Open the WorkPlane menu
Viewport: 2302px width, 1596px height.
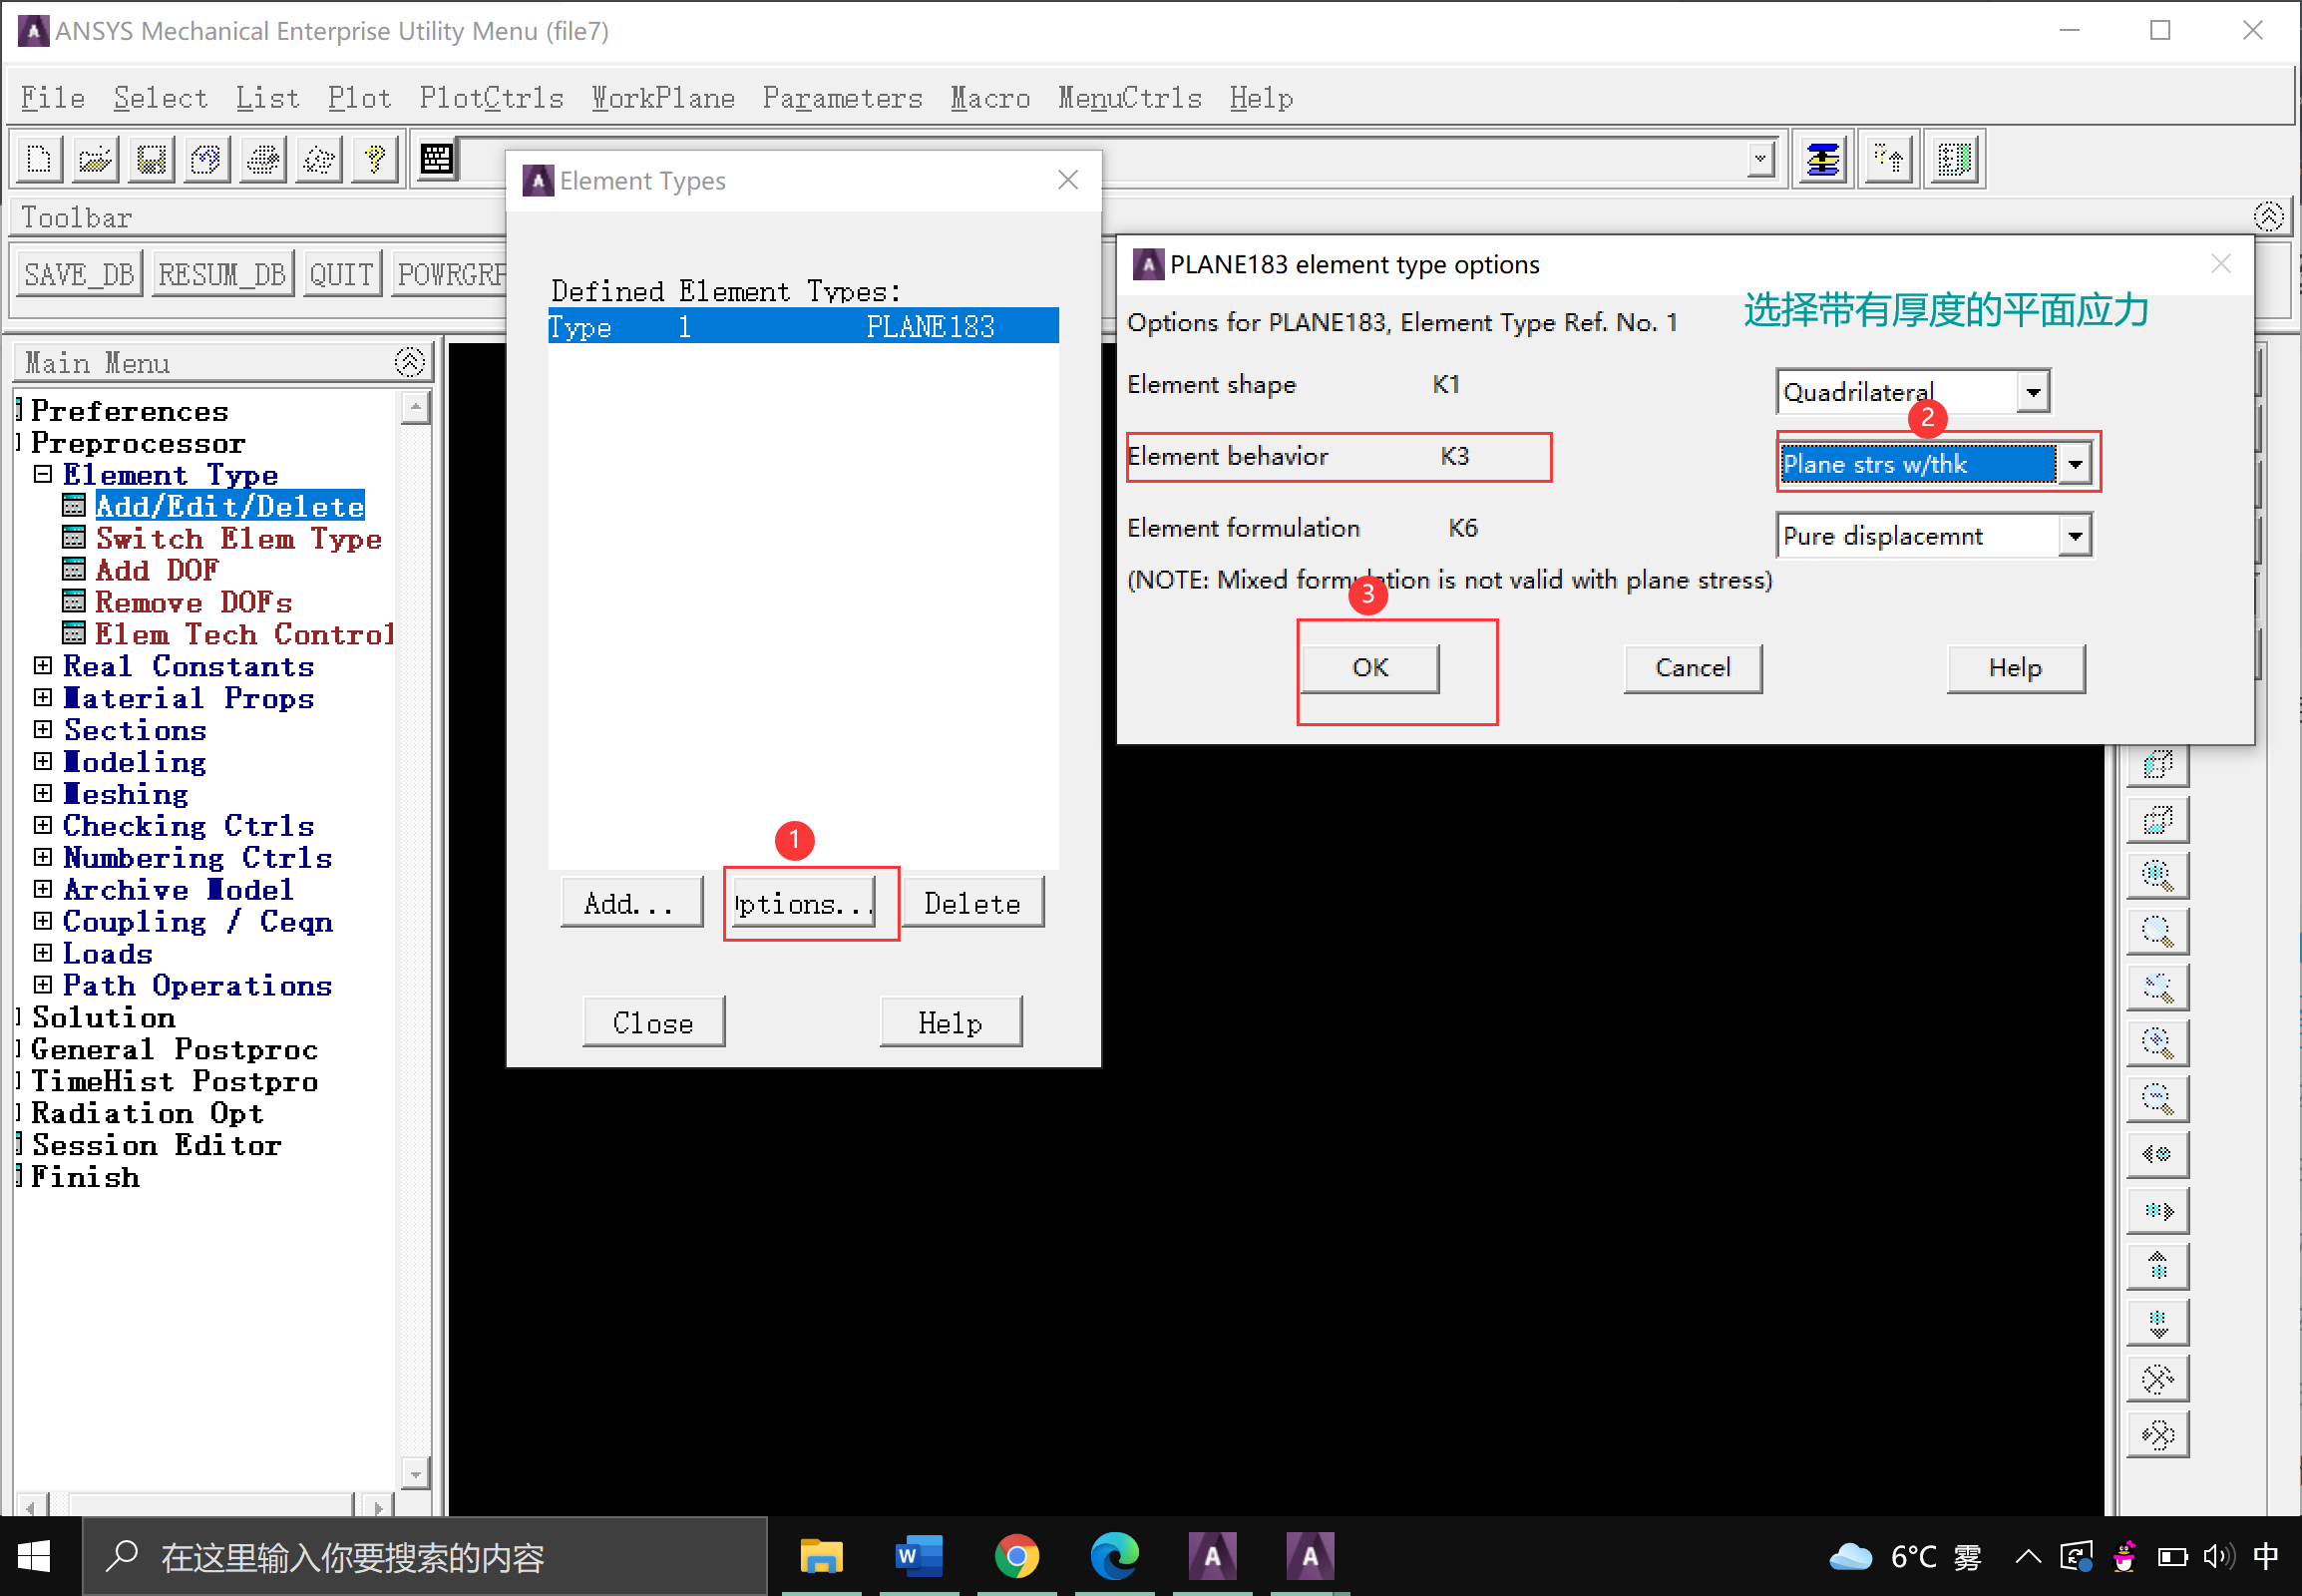[x=663, y=98]
